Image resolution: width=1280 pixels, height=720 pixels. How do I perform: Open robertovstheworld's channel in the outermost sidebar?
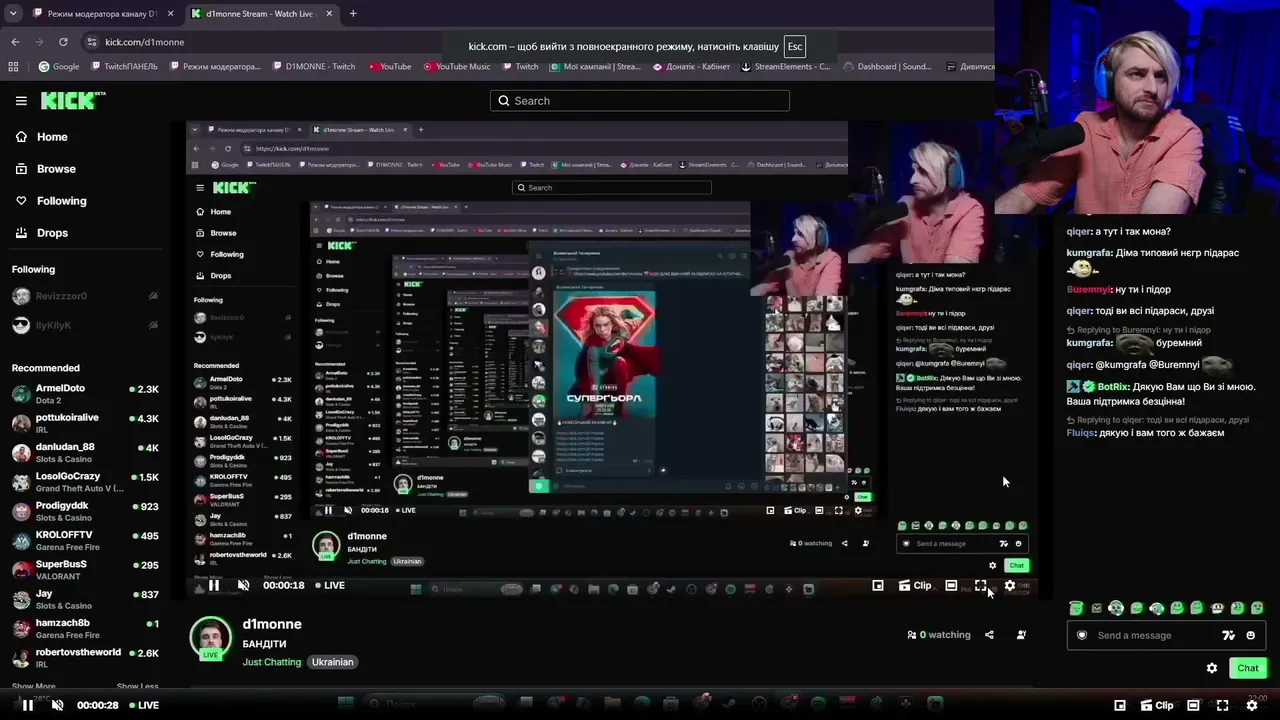pos(85,658)
